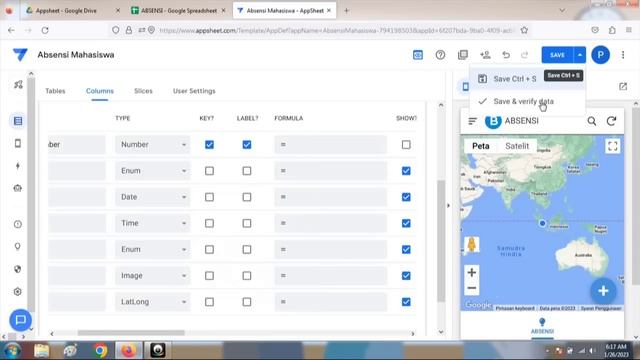The height and width of the screenshot is (360, 640).
Task: Click the sync refresh icon in preview
Action: click(611, 121)
